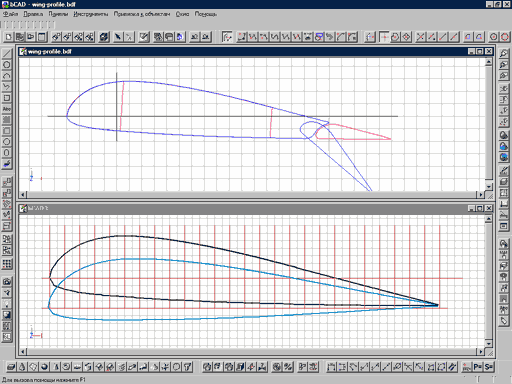
Task: Click the vertical scrollbar of the upper drawing window
Action: [x=489, y=124]
